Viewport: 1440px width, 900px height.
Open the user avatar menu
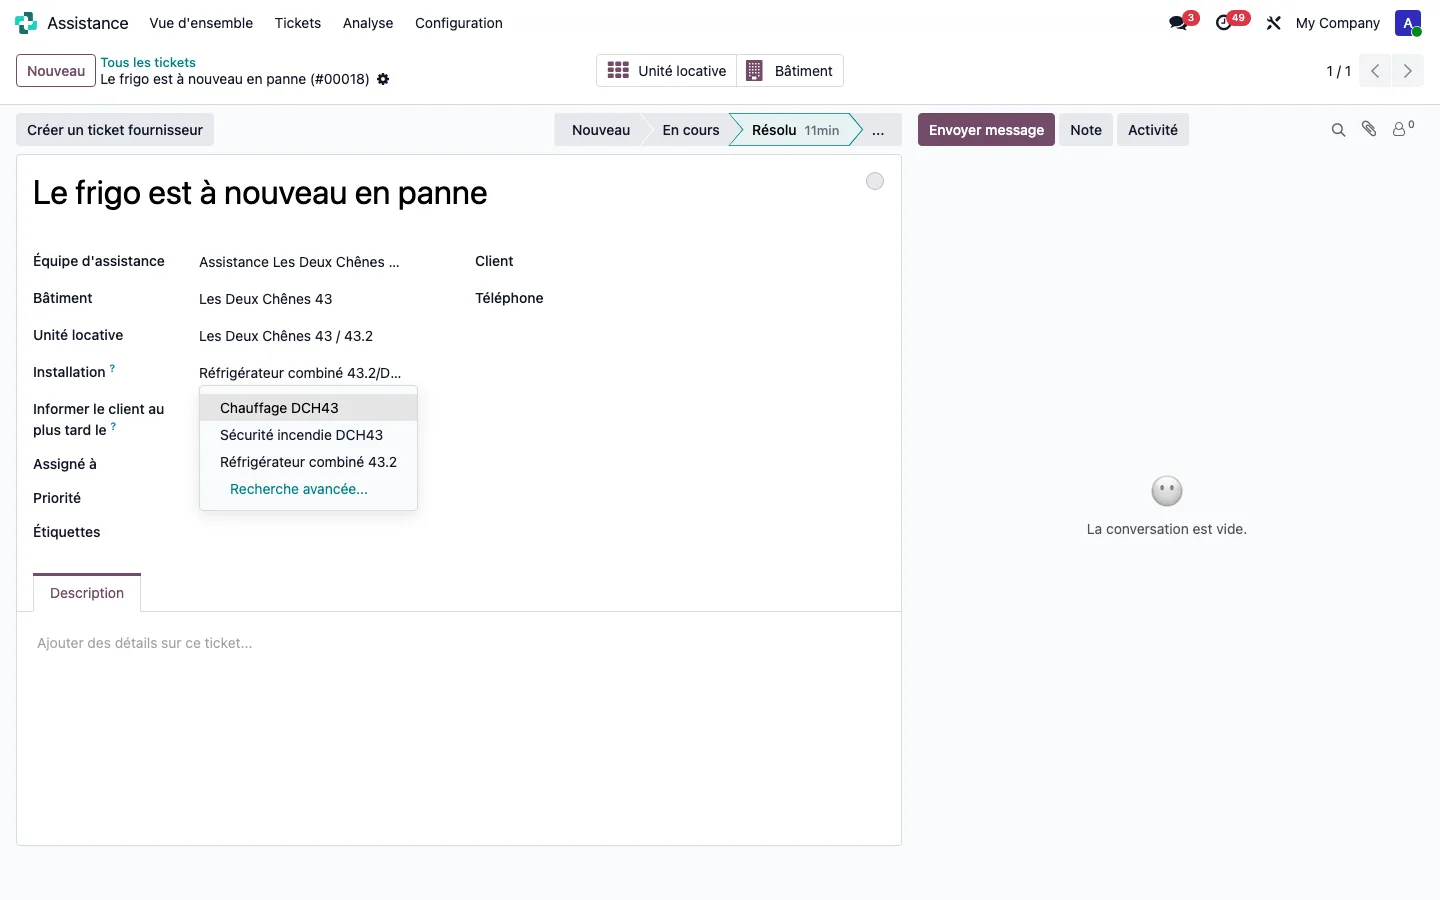[1408, 23]
